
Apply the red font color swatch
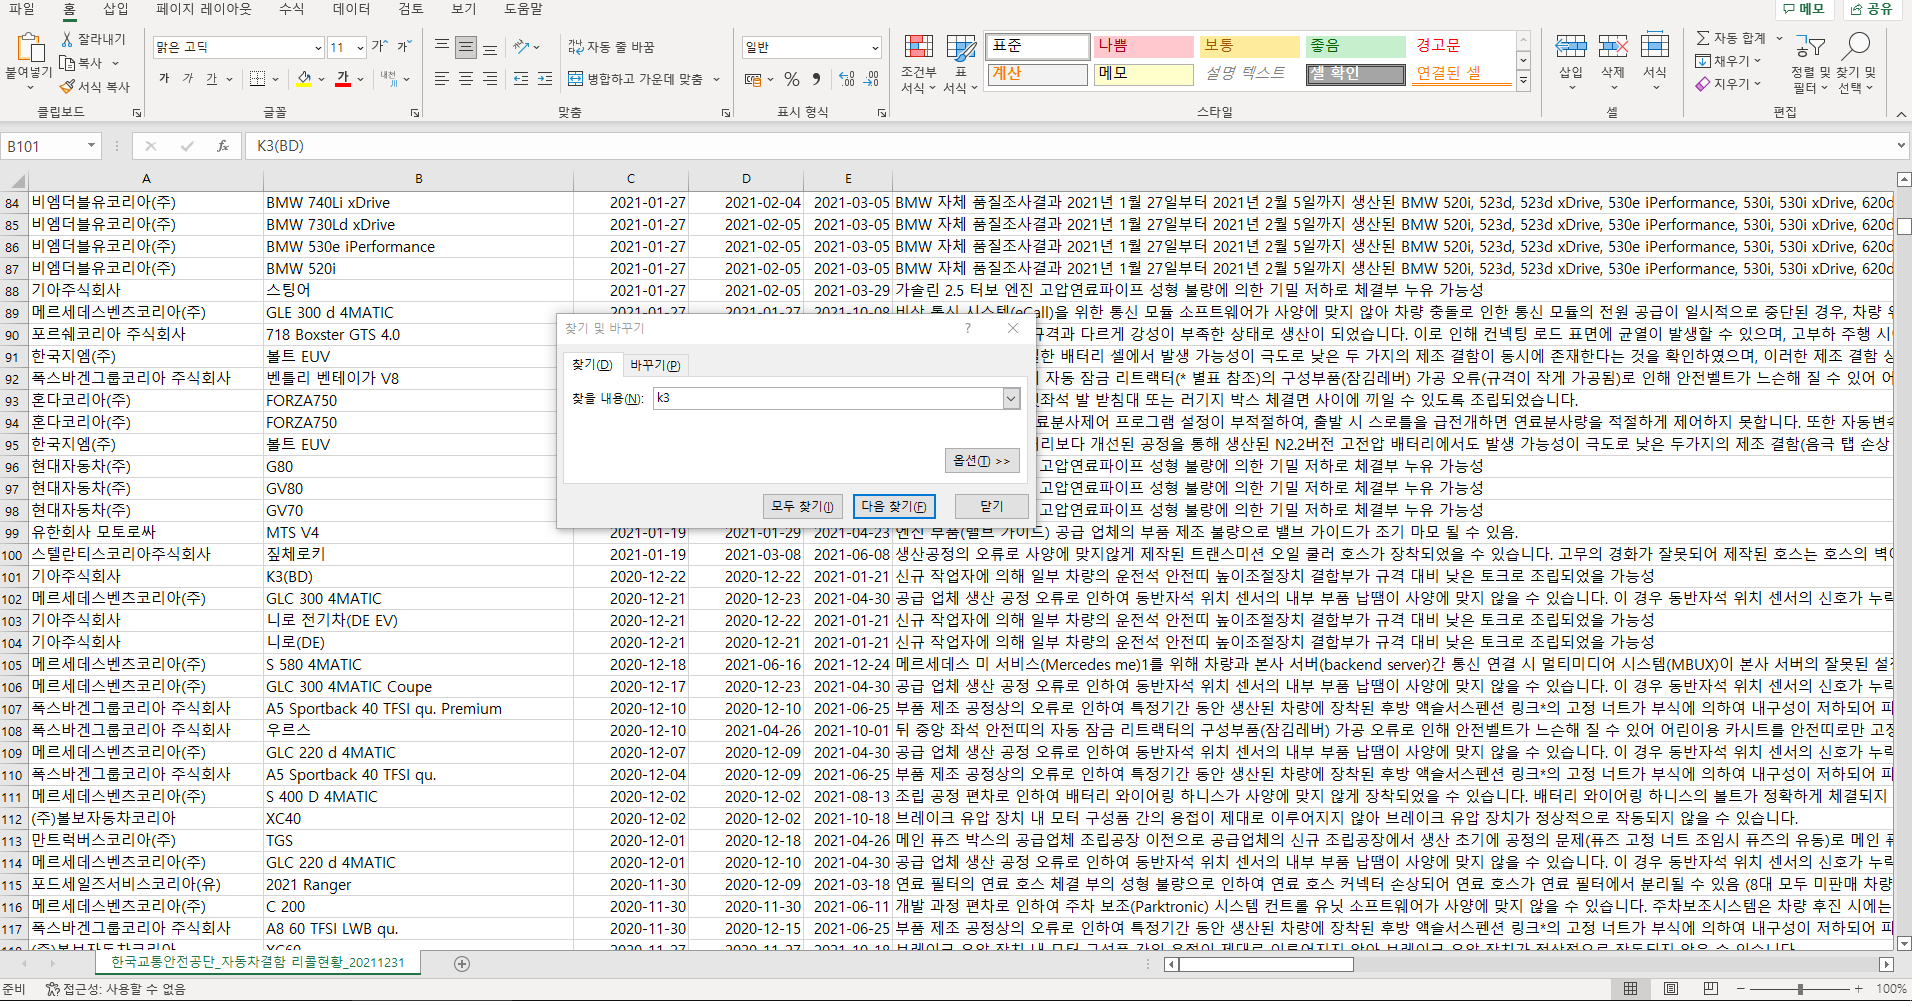[x=343, y=79]
